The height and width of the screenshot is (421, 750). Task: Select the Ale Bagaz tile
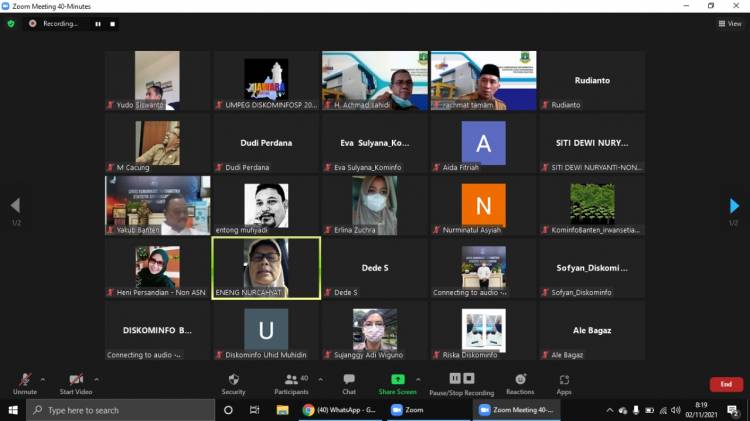coord(592,331)
